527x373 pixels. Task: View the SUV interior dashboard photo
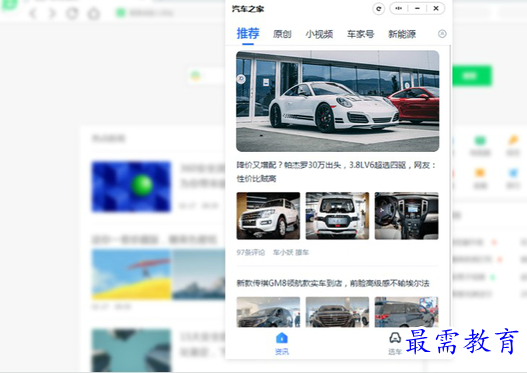406,216
